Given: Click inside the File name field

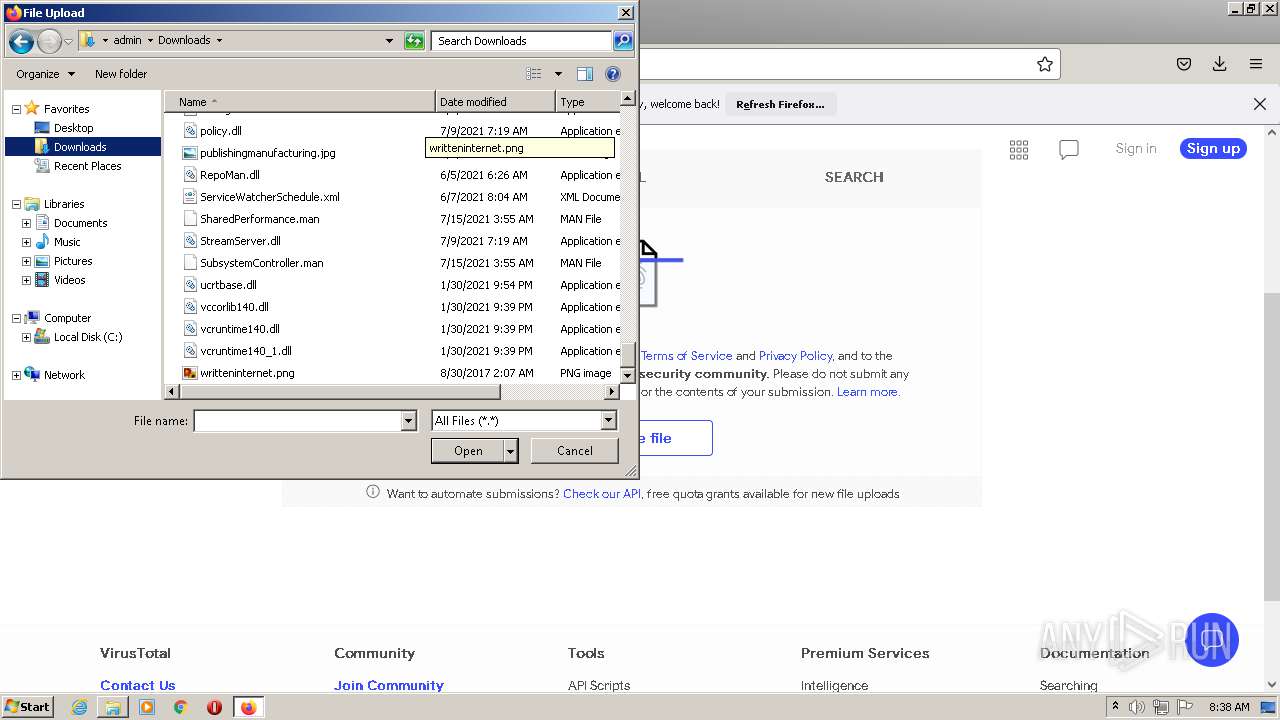Looking at the screenshot, I should (297, 421).
